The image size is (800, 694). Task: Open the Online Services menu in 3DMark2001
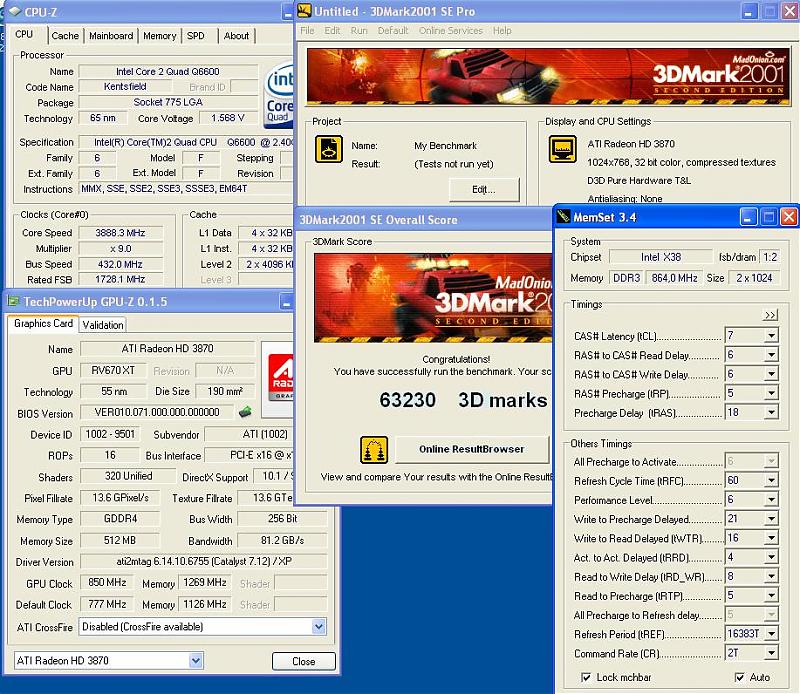point(451,31)
